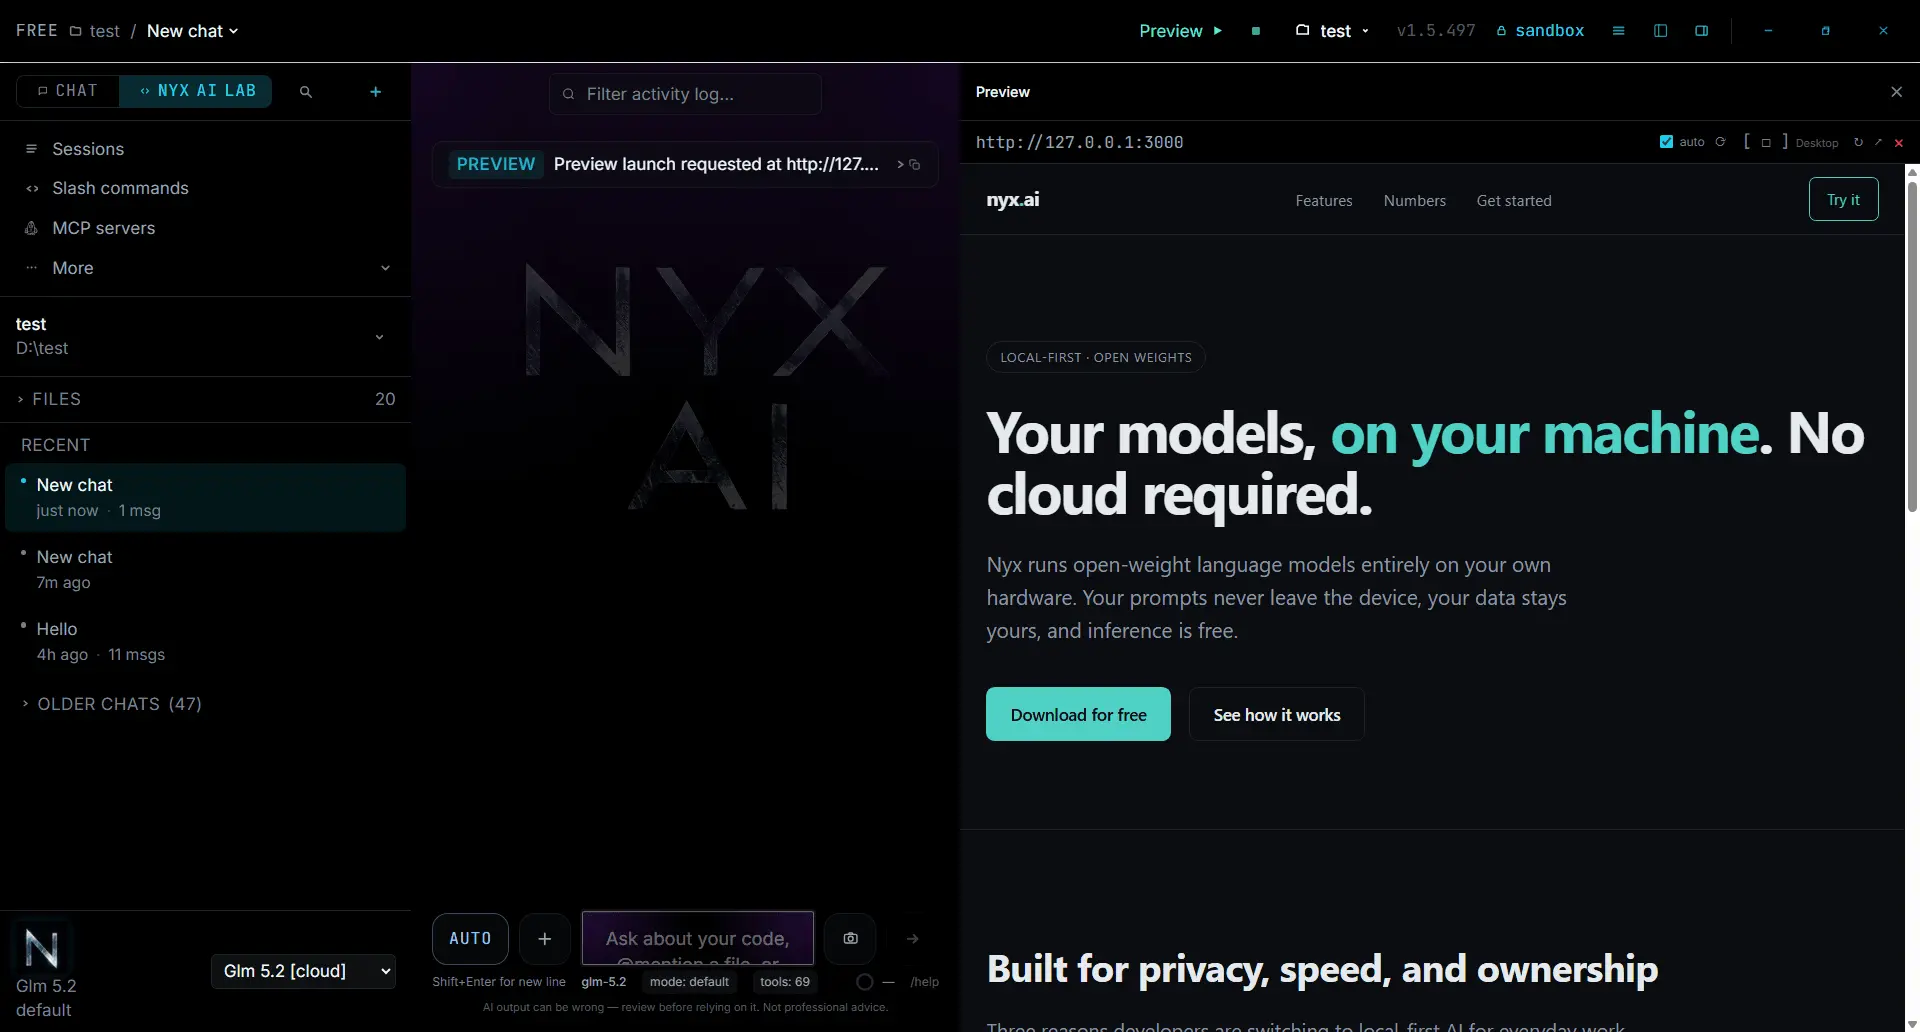Open preview in external window arrow icon
The width and height of the screenshot is (1920, 1032).
[1878, 142]
